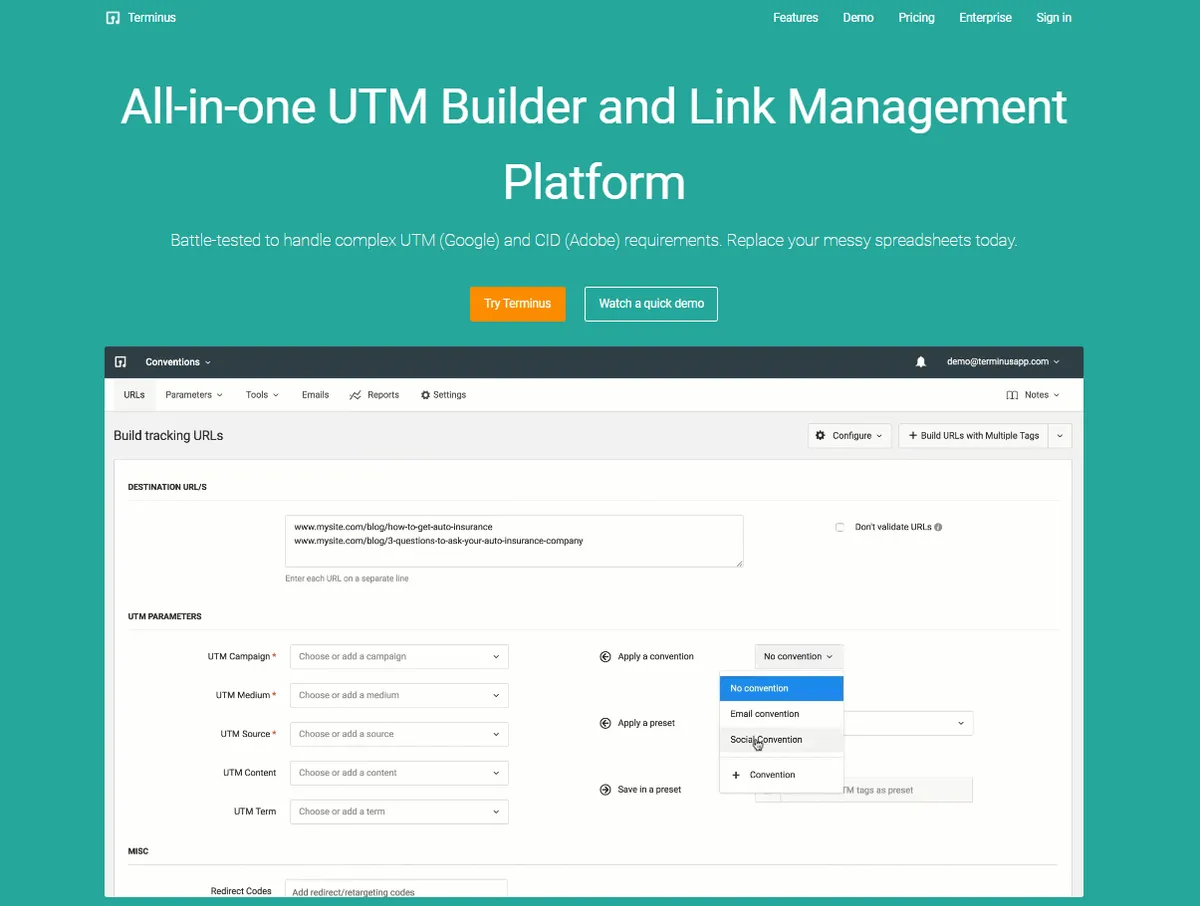Click the URL text area with mysite.com links
This screenshot has height=906, width=1200.
513,540
